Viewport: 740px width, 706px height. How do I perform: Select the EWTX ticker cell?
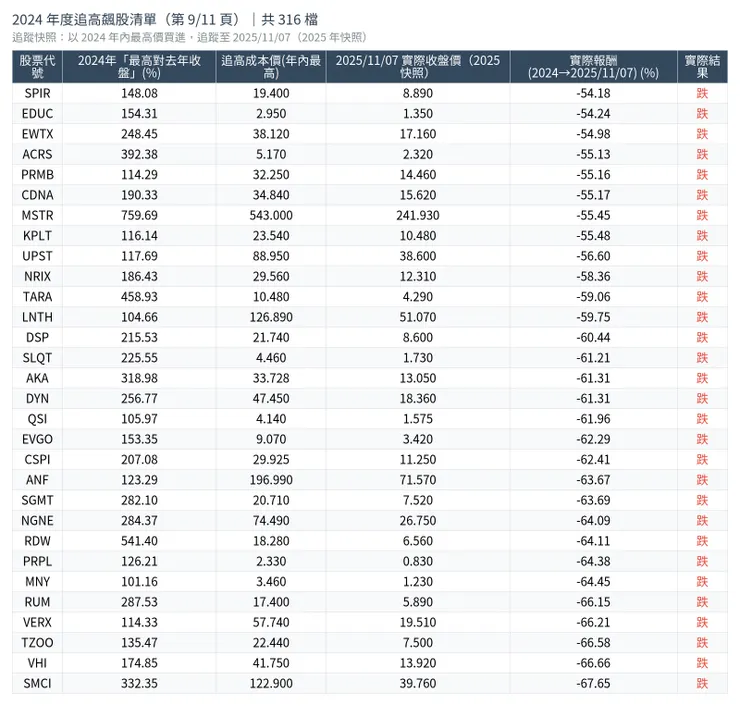37,134
